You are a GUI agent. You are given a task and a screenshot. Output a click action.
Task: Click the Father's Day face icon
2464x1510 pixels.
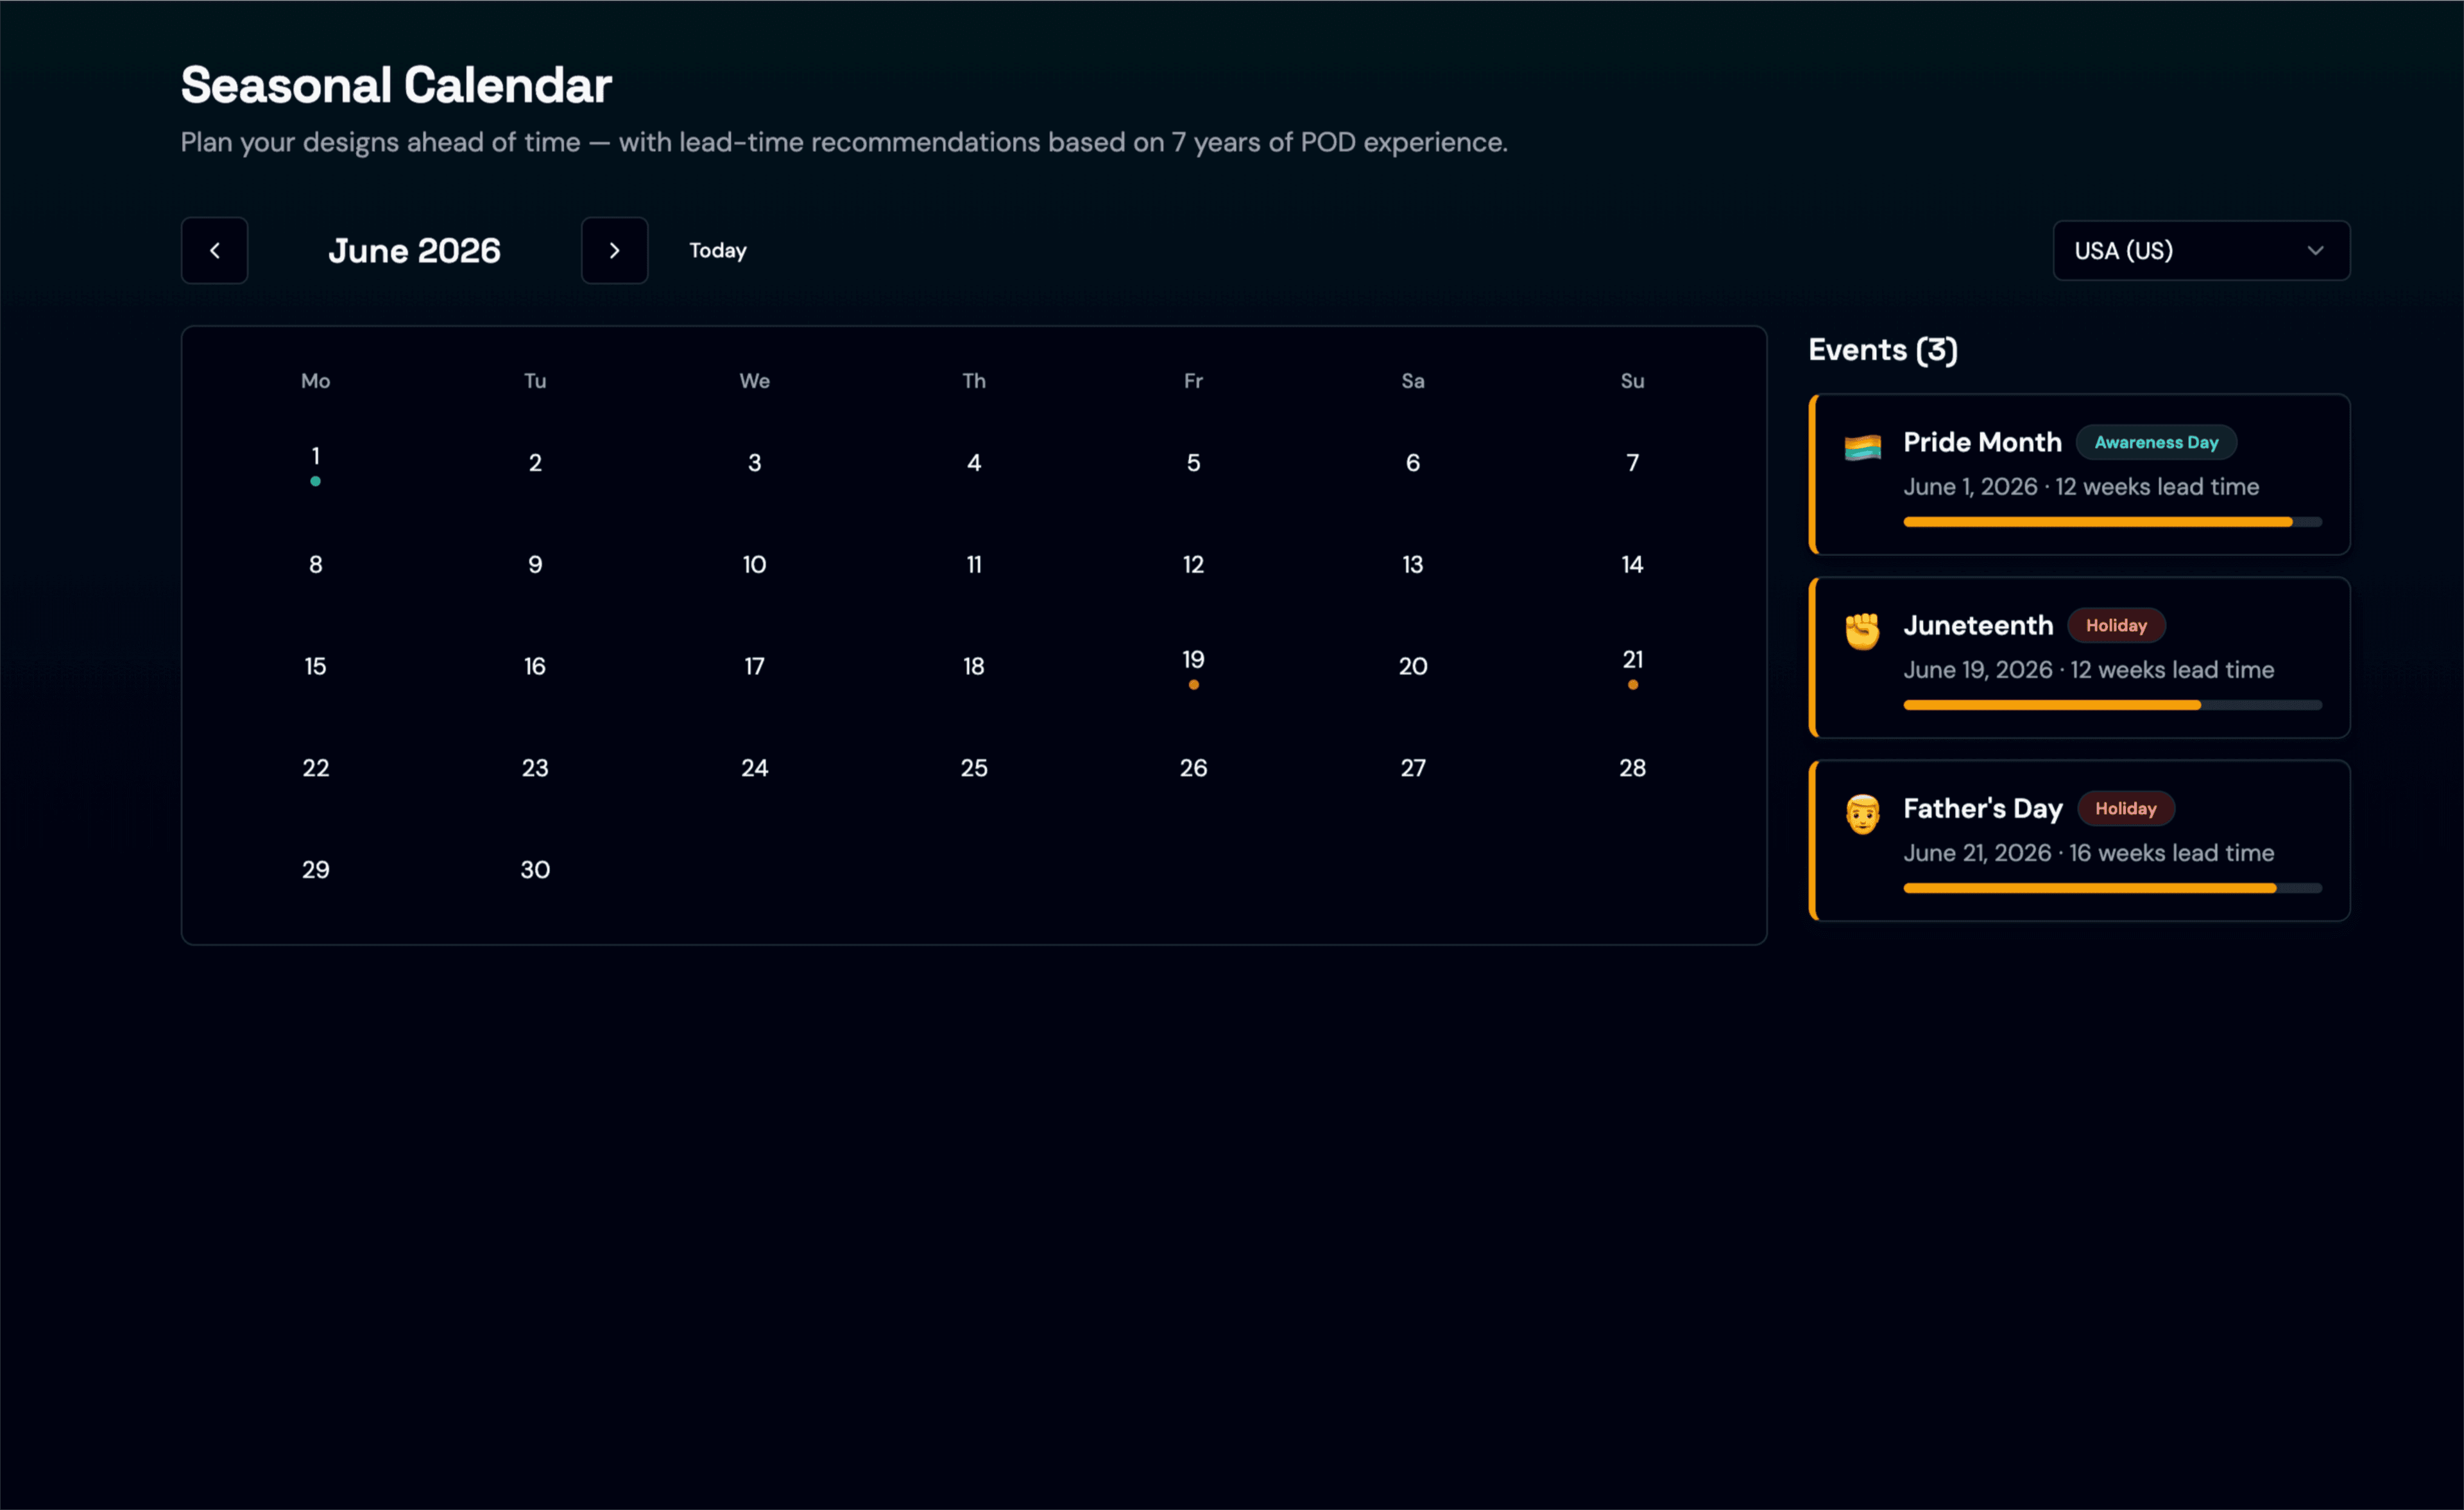pos(1862,813)
